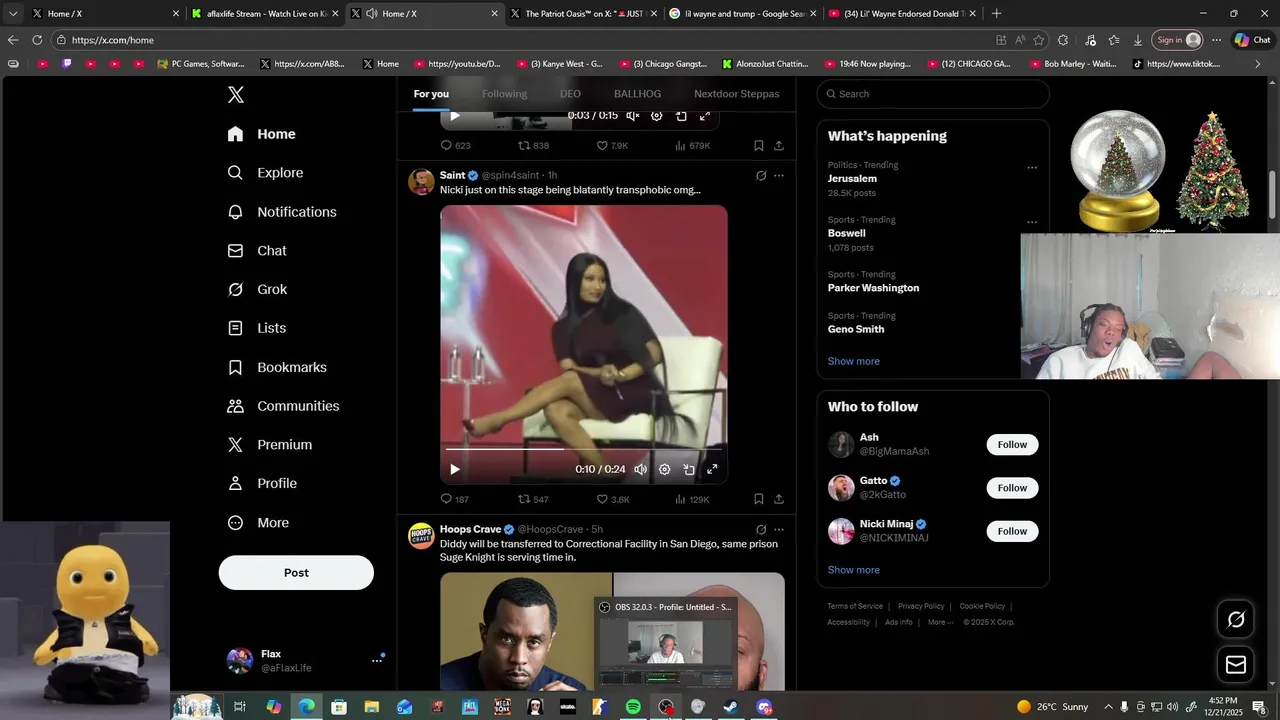
Task: Open the Terms of Service link
Action: 855,606
